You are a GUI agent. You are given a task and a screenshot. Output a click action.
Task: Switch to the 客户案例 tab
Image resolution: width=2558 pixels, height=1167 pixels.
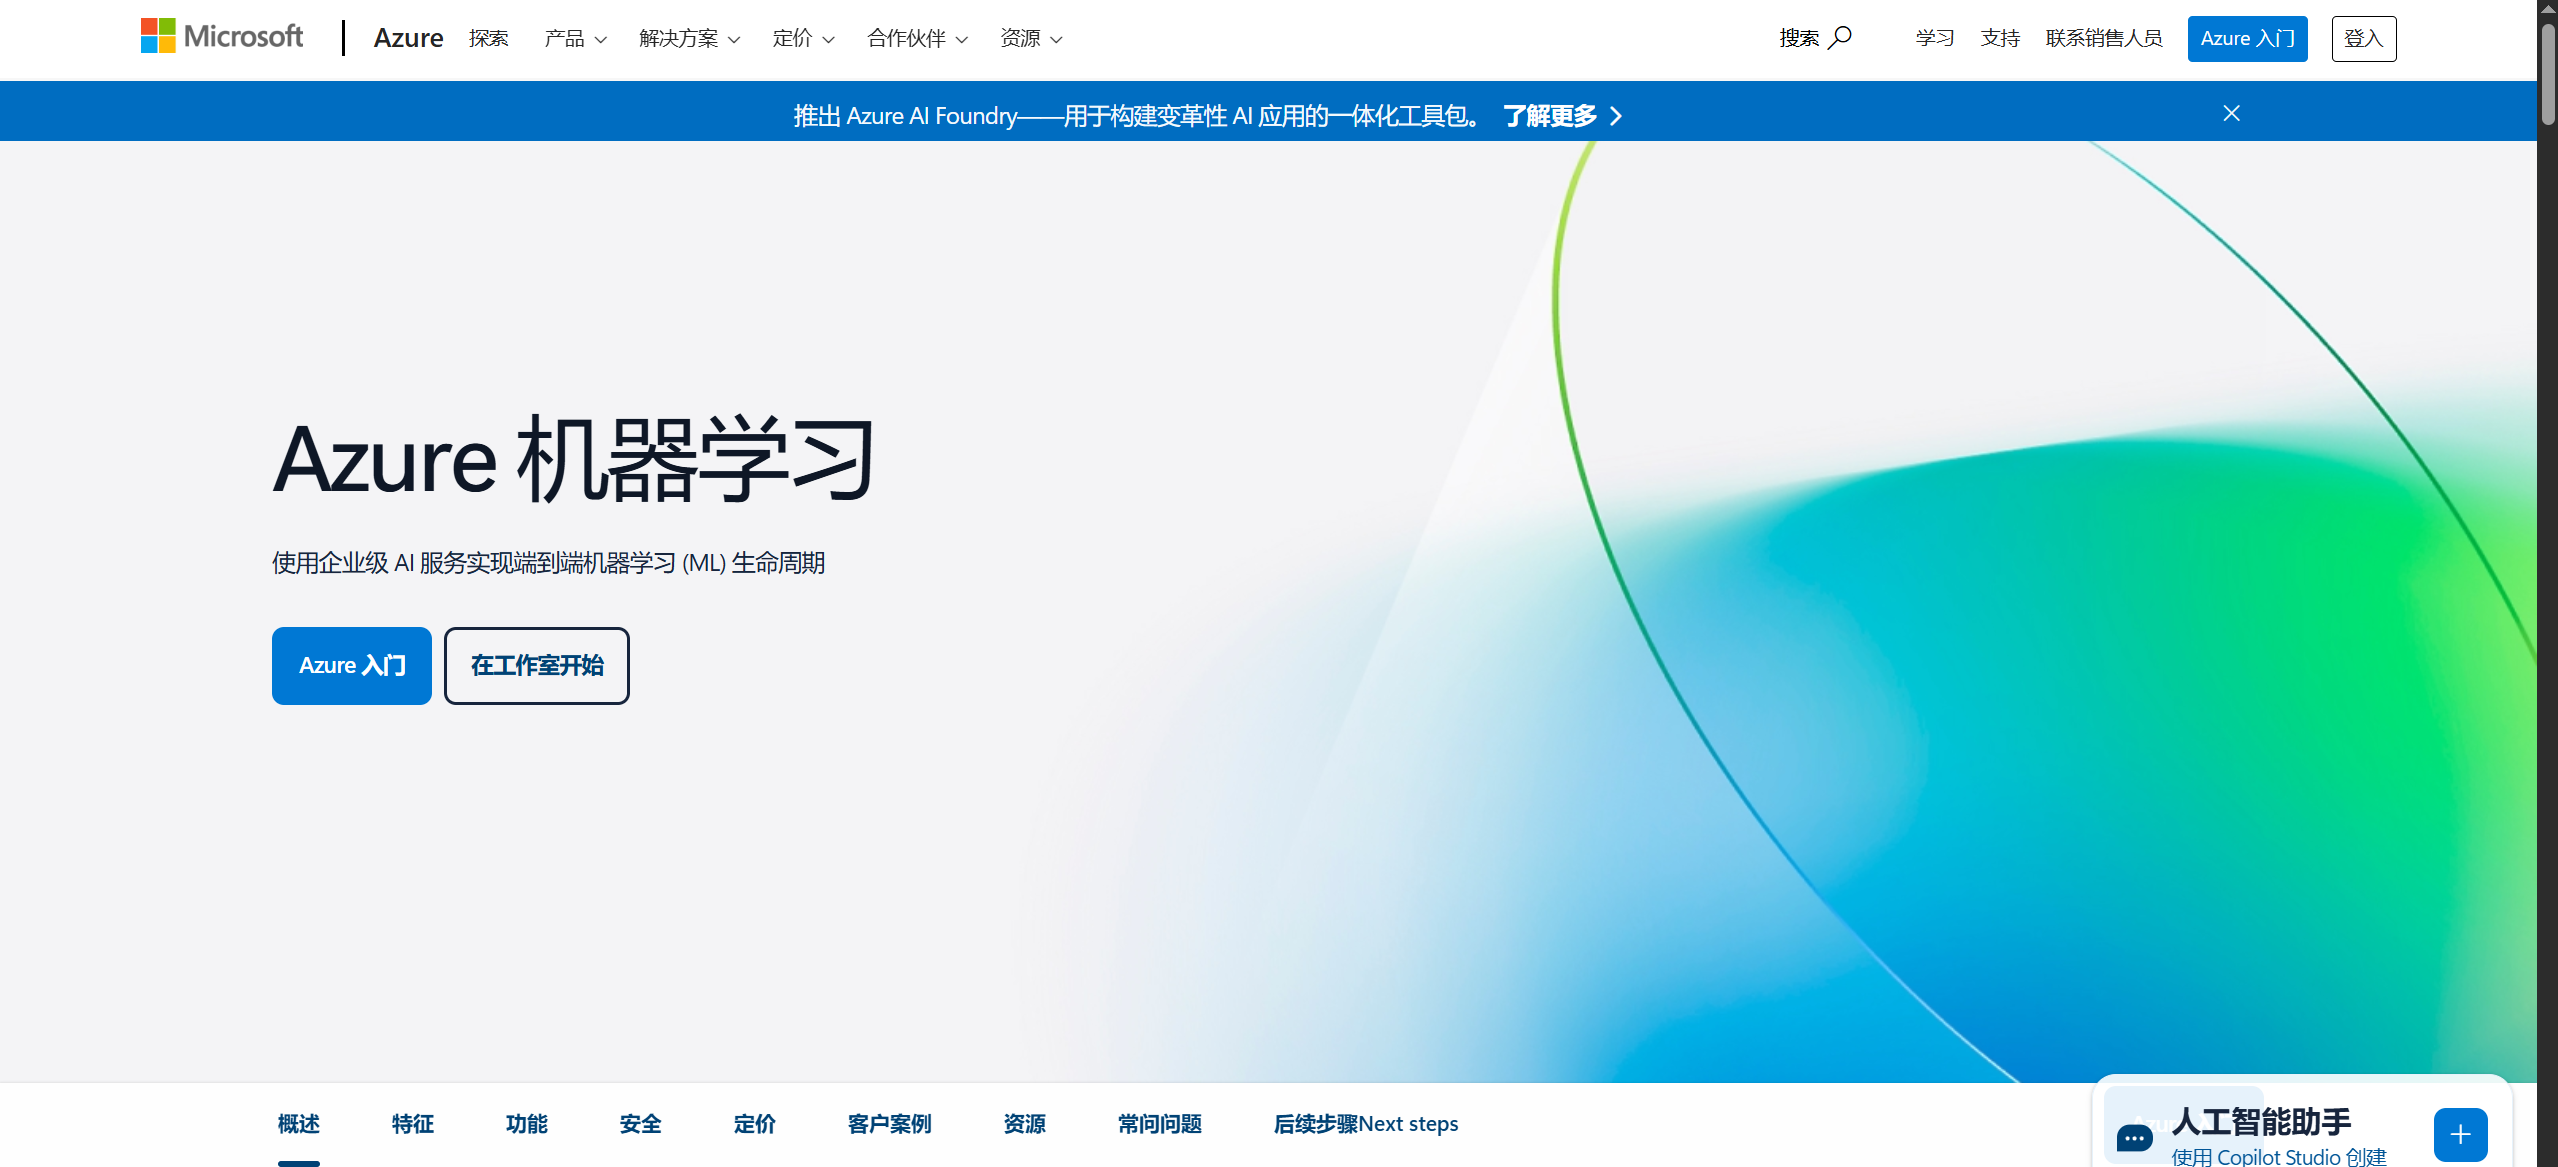[x=889, y=1123]
